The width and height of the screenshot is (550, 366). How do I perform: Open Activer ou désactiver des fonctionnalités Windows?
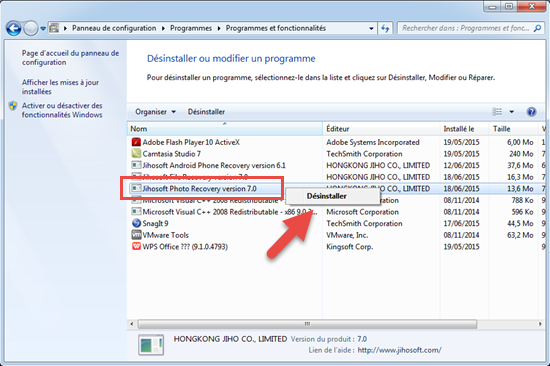[x=62, y=110]
